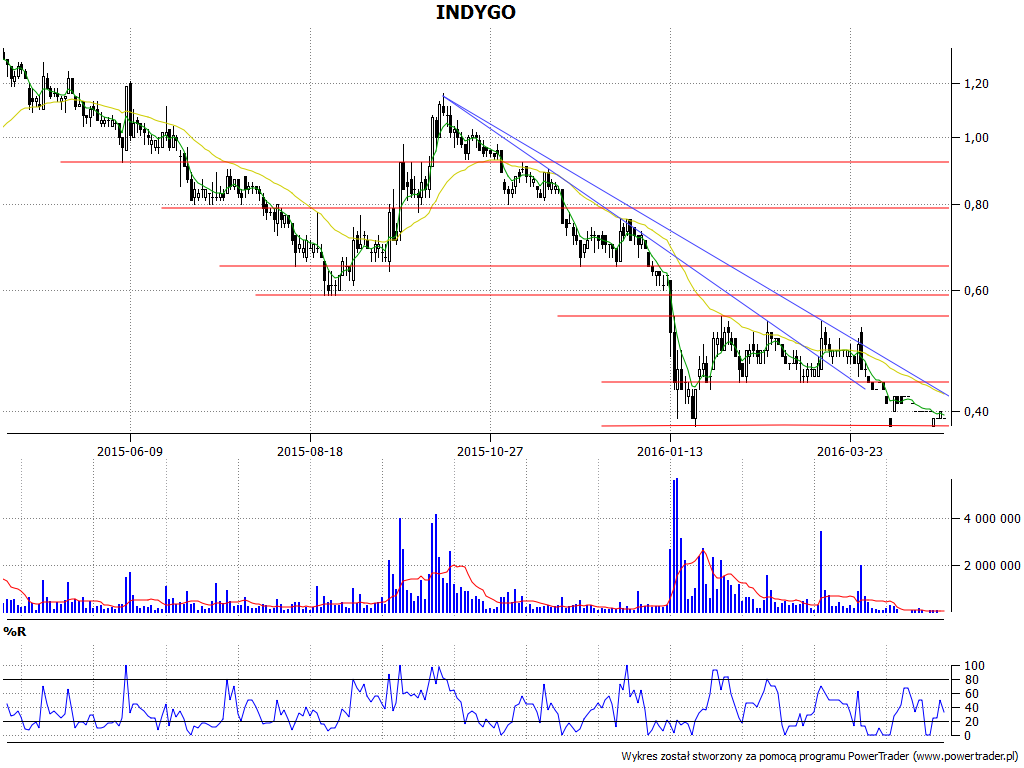
Task: Click the tallest volume bar near 2016-01-13
Action: coord(677,545)
